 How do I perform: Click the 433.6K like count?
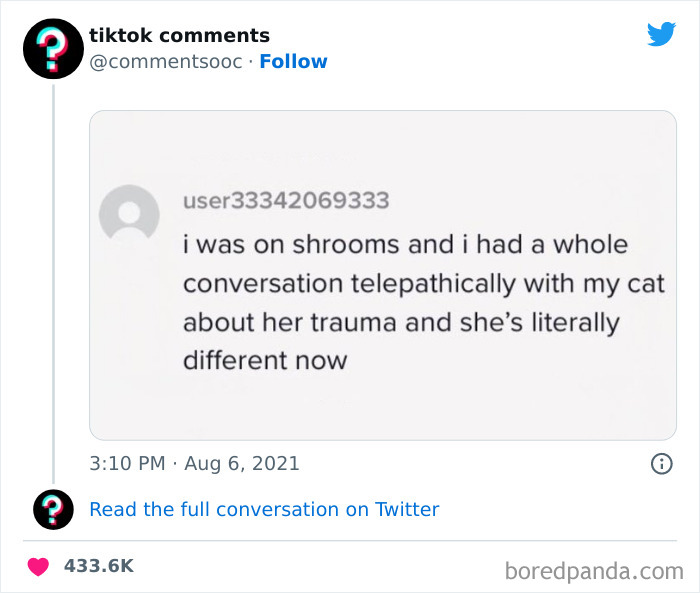click(x=98, y=566)
